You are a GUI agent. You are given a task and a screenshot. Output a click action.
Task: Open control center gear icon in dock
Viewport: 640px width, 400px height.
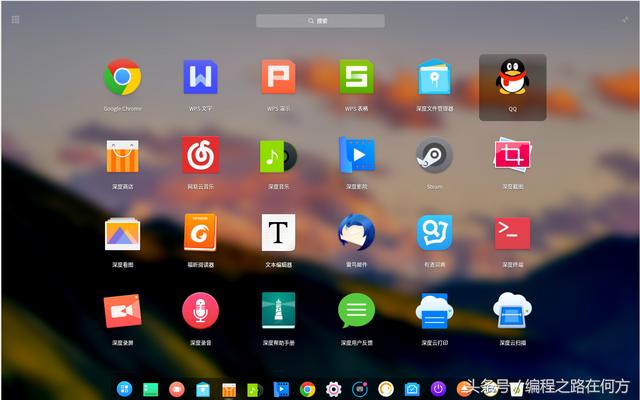point(333,389)
